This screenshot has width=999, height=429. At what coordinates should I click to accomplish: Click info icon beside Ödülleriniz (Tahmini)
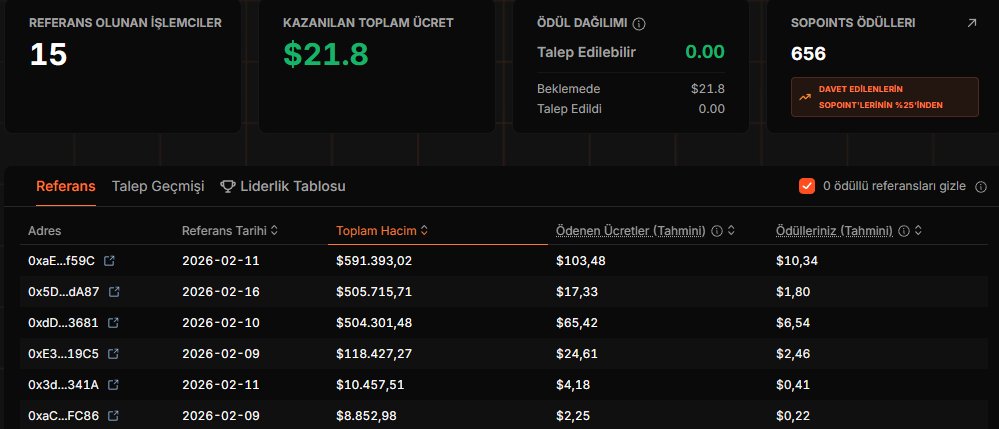pos(903,231)
